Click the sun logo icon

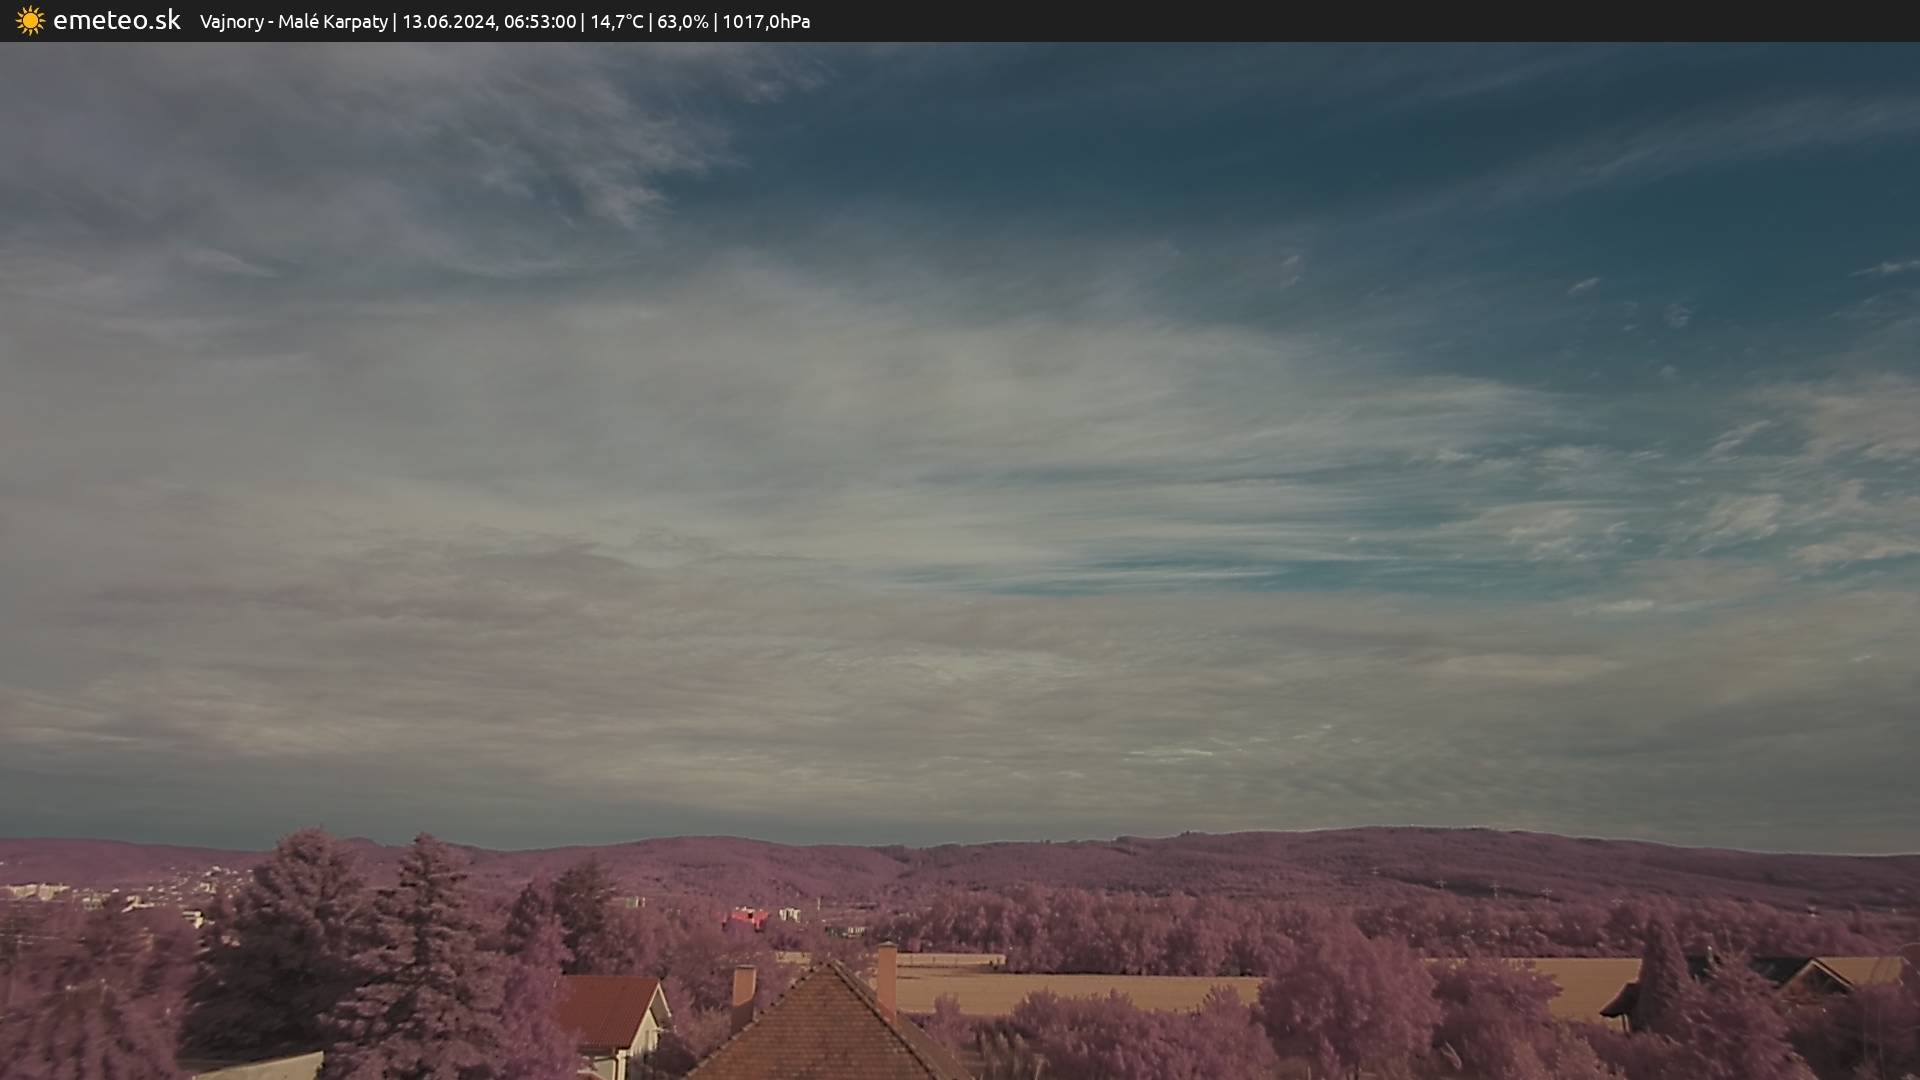click(30, 20)
